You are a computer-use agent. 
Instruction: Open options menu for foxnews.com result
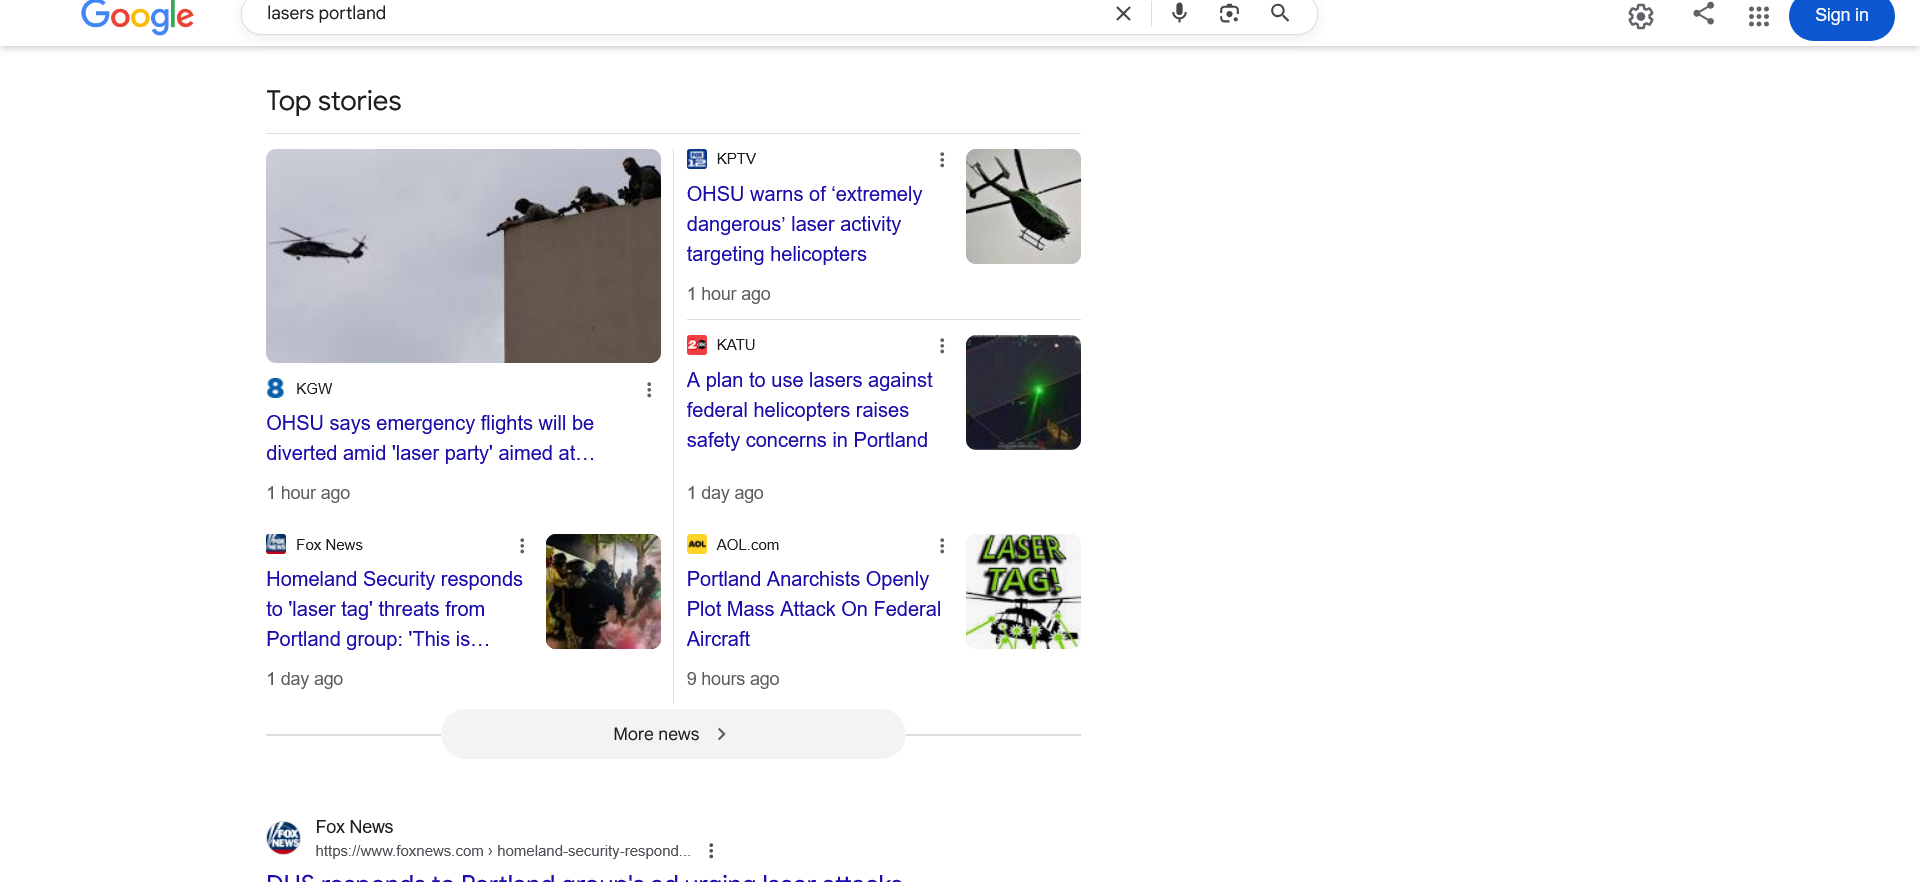coord(711,851)
